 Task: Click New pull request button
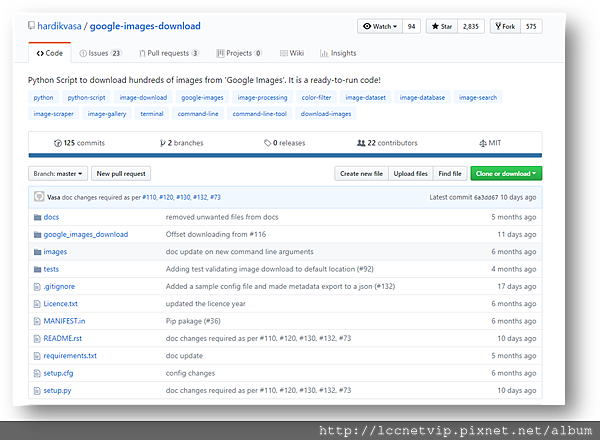[121, 174]
